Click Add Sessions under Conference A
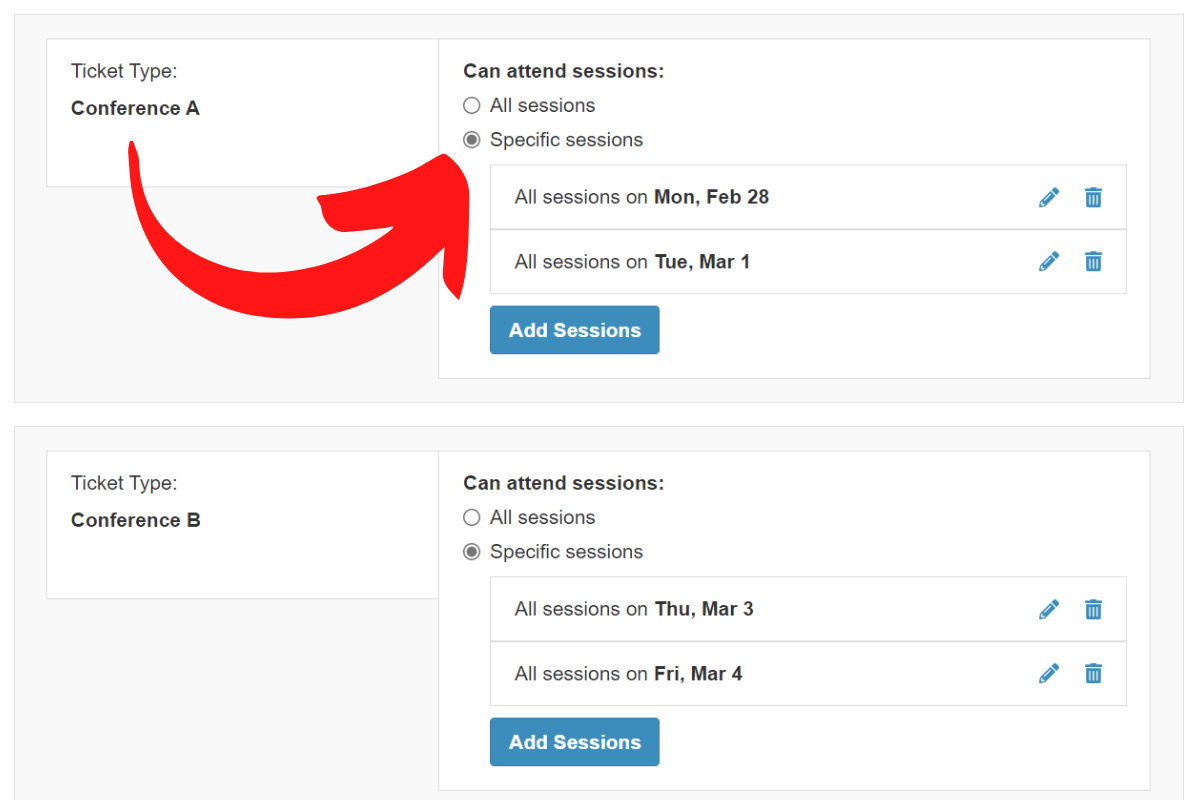This screenshot has width=1200, height=800. pos(574,330)
